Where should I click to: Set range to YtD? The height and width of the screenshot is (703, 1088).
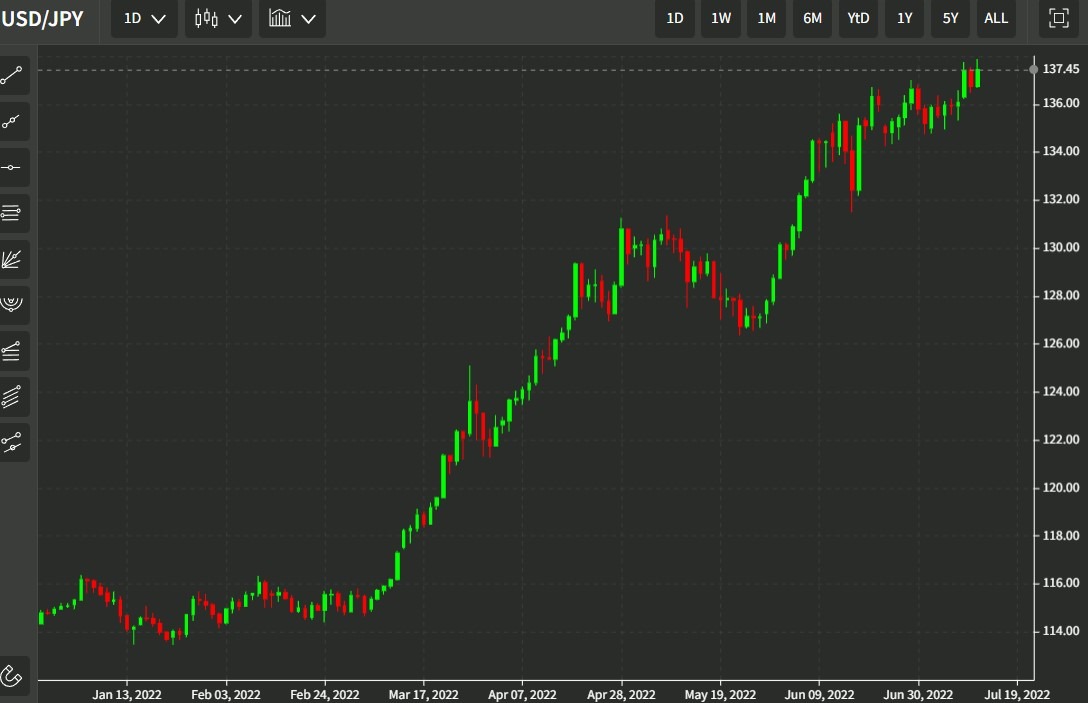point(858,18)
